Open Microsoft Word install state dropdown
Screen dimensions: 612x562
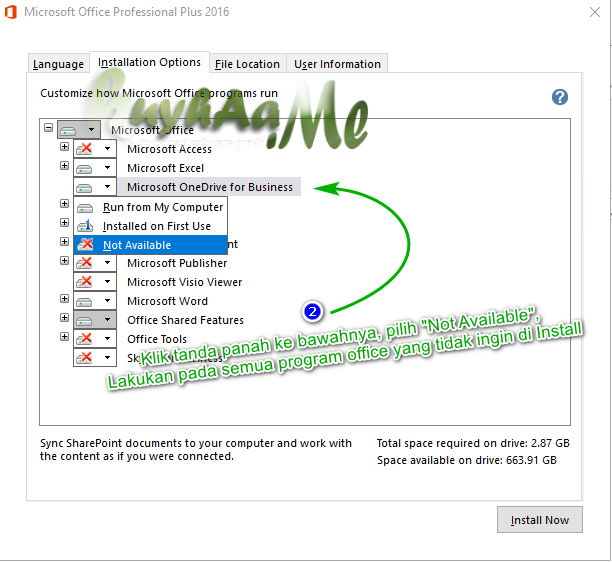click(95, 301)
